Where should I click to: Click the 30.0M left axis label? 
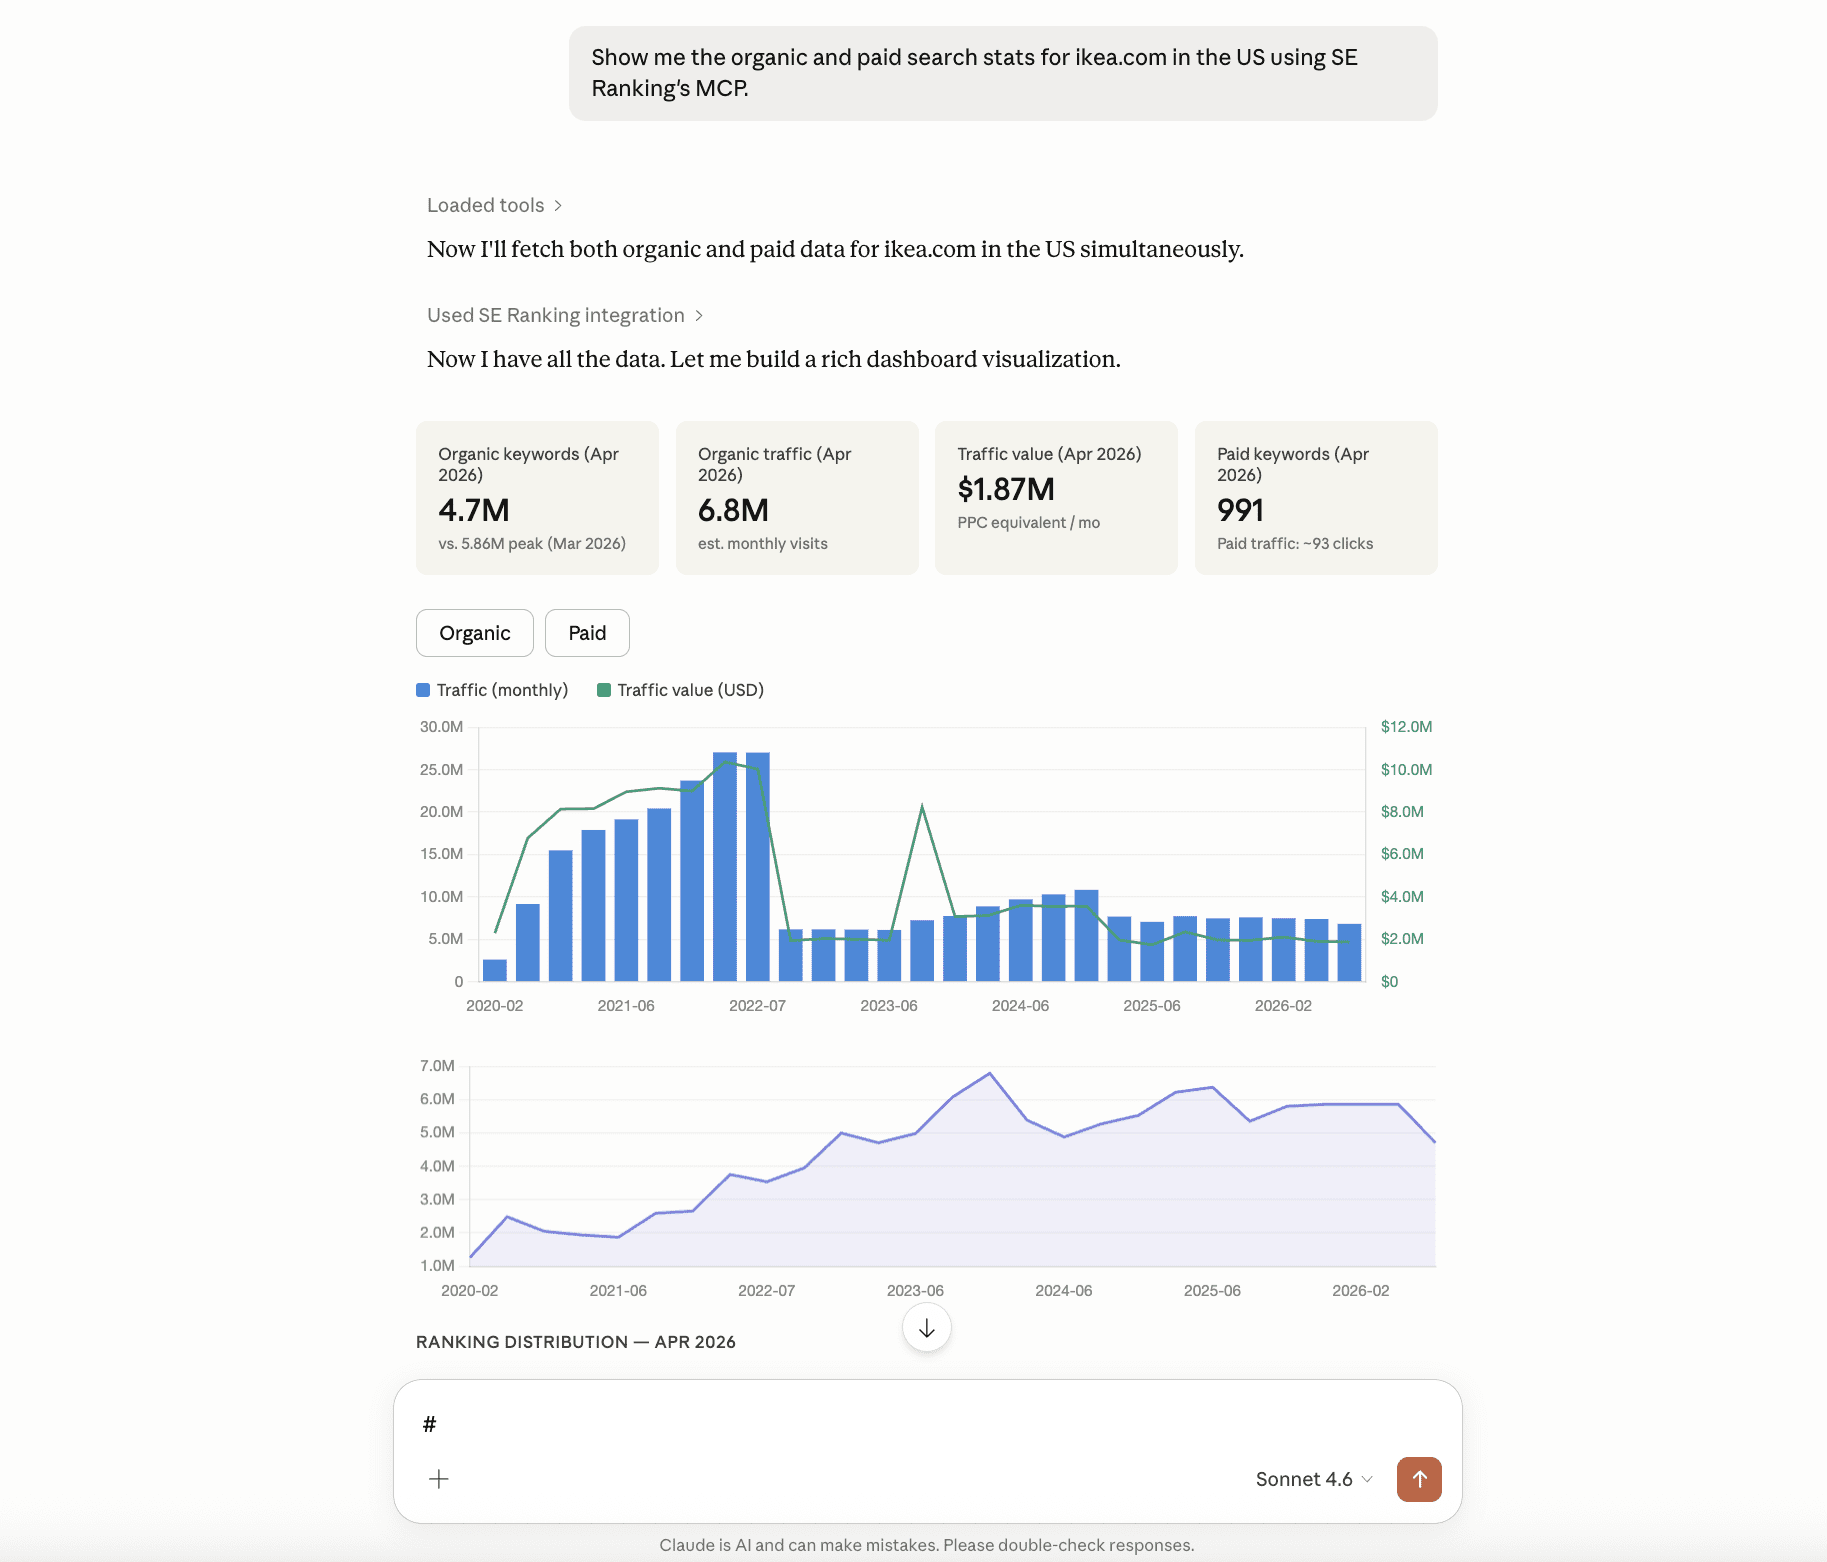(x=441, y=727)
